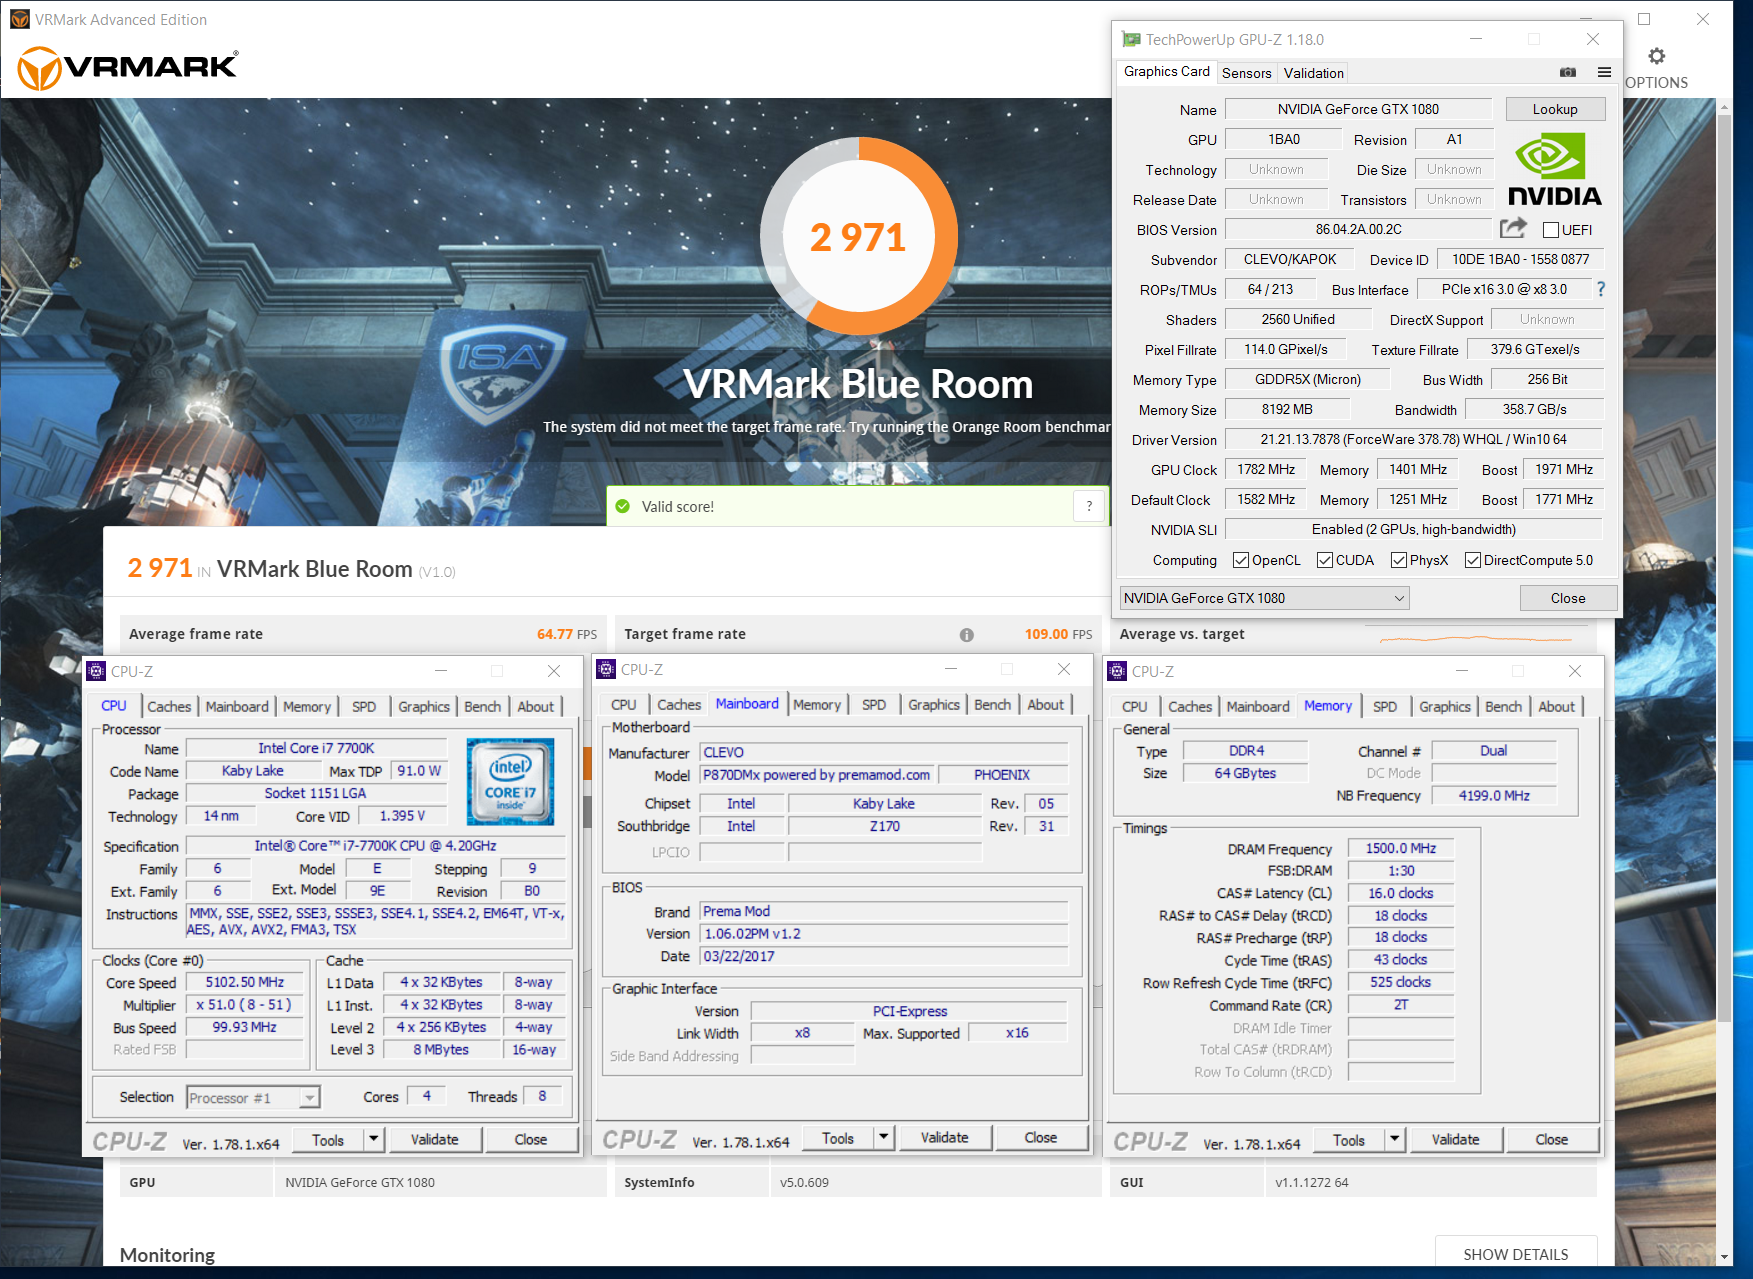
Task: Open VRMark Options gear icon
Action: pos(1656,57)
